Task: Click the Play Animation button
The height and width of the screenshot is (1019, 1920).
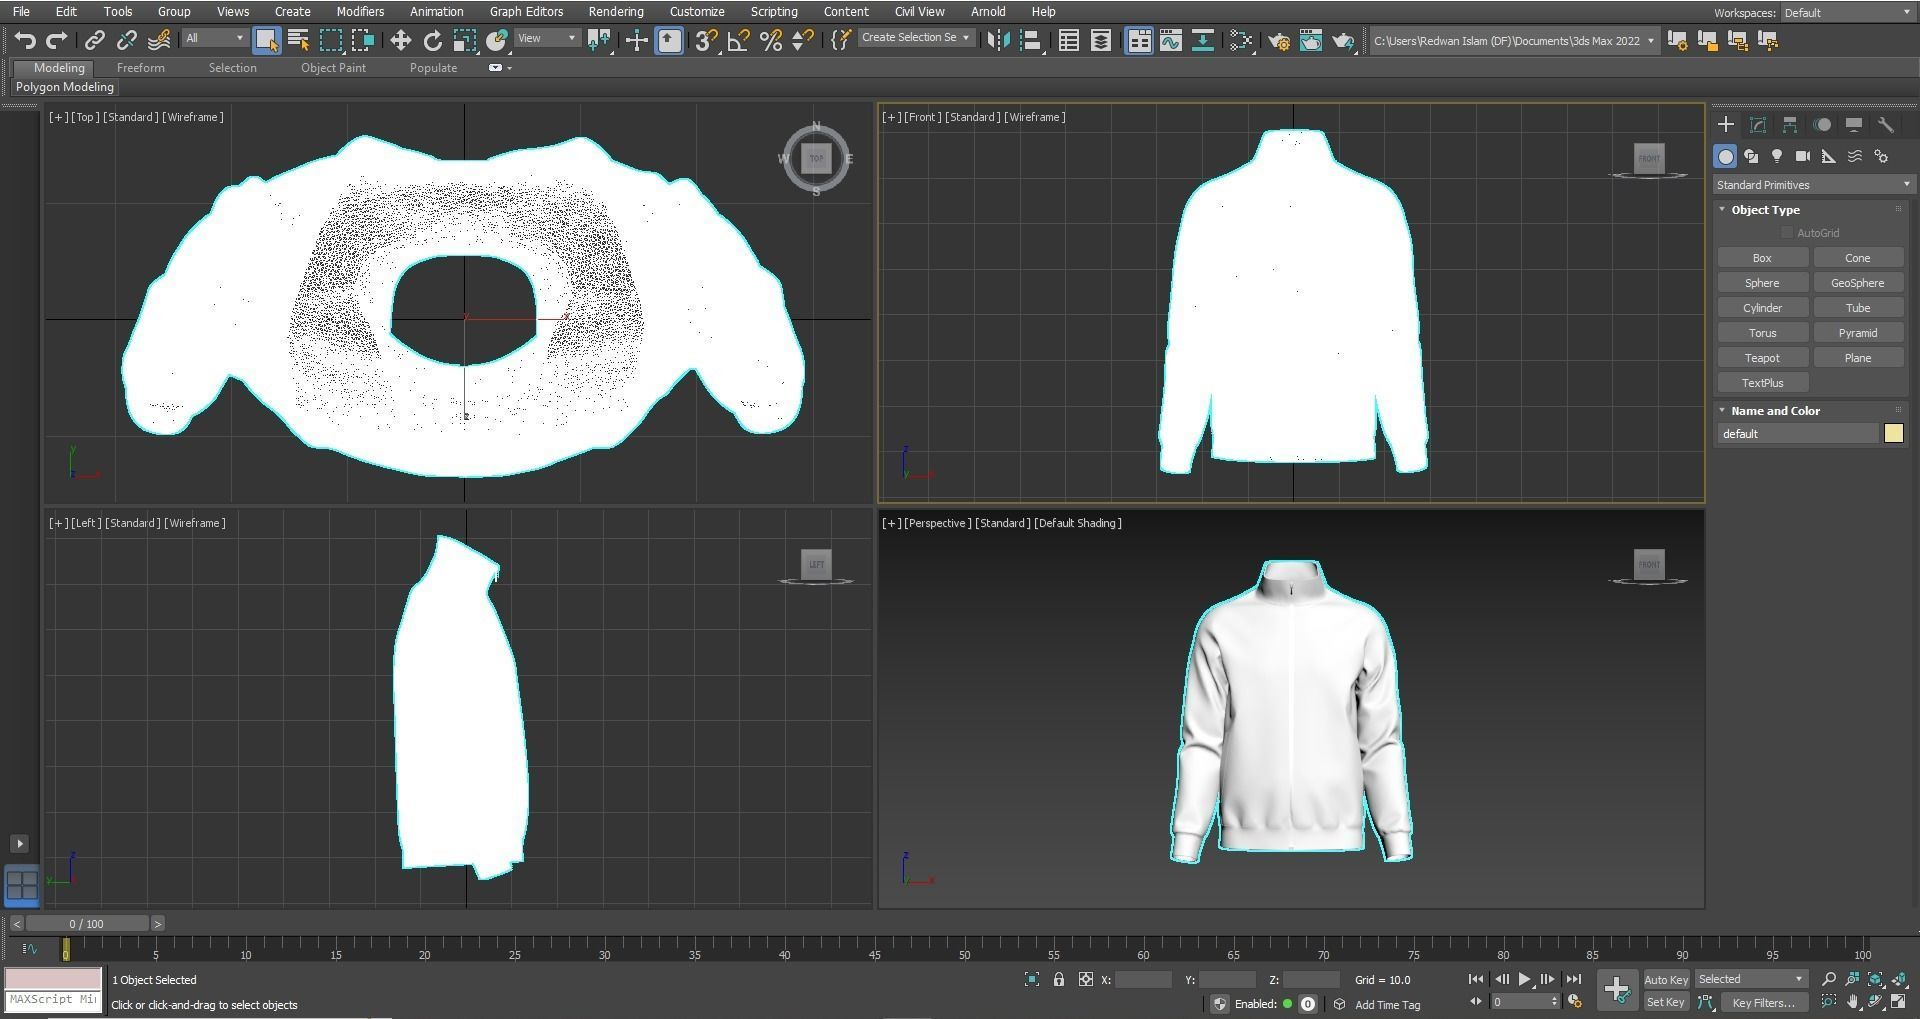Action: point(1524,980)
